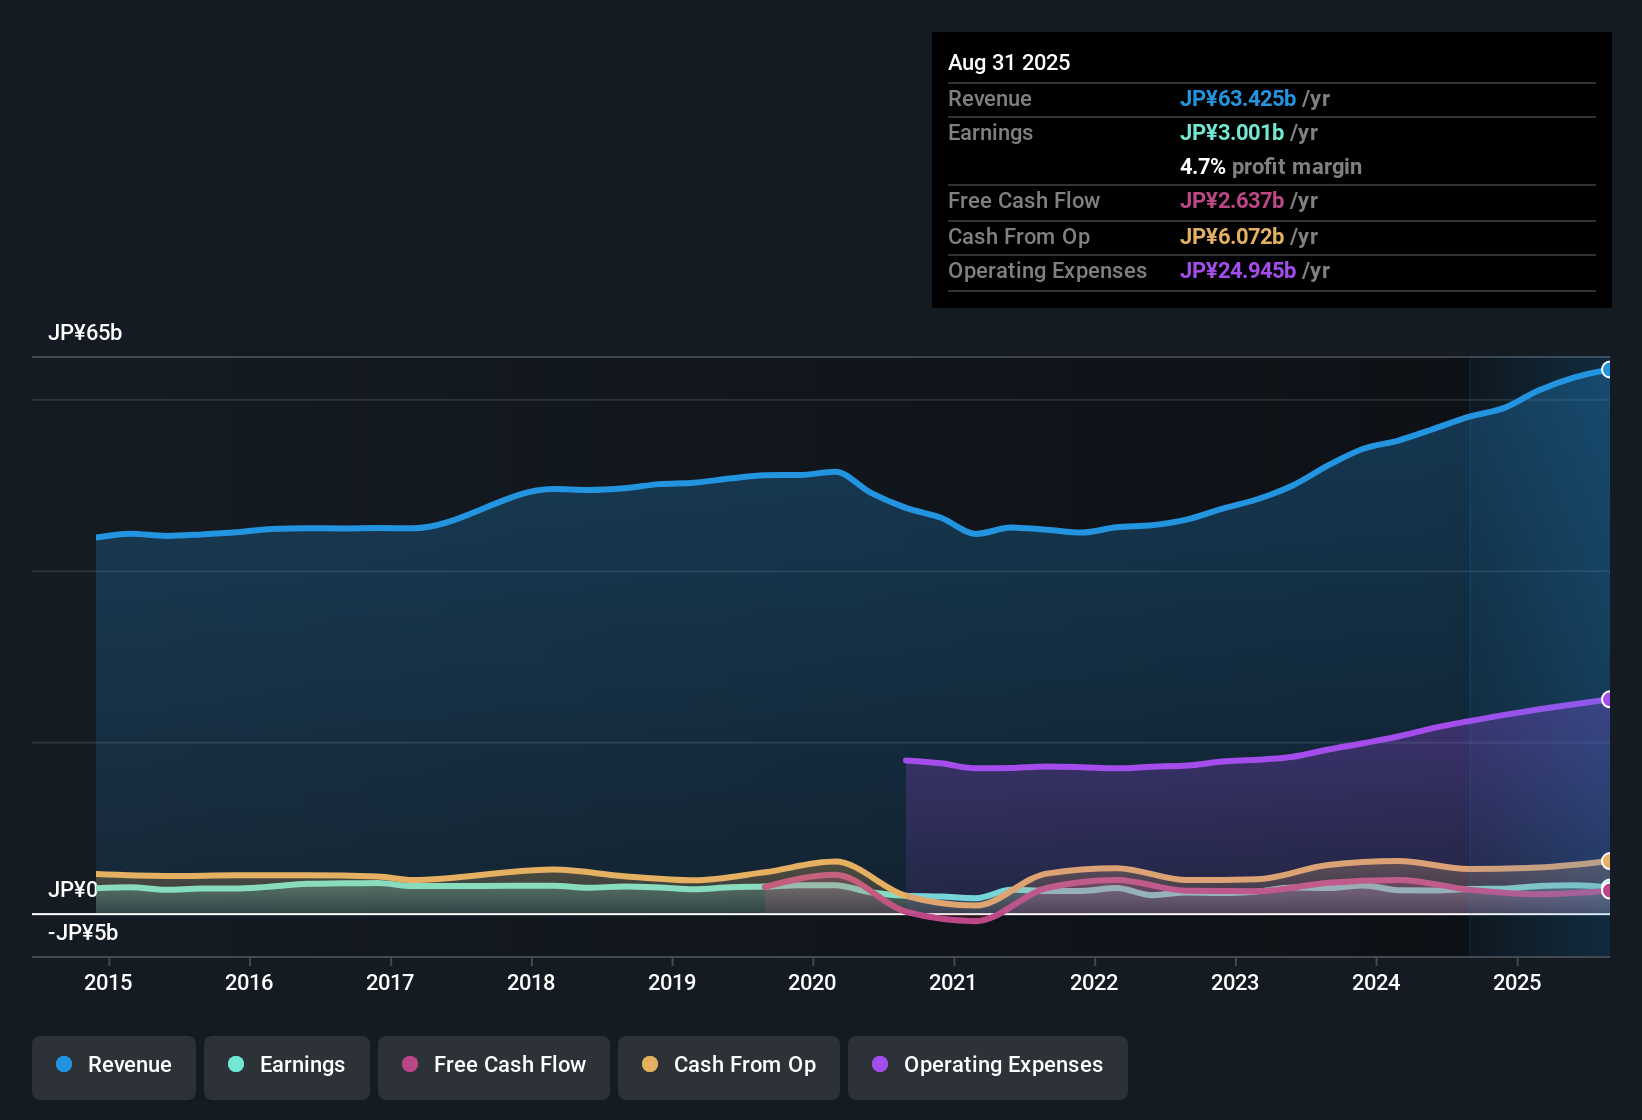Click the teal Earnings legend dot
The height and width of the screenshot is (1120, 1642).
[236, 1065]
